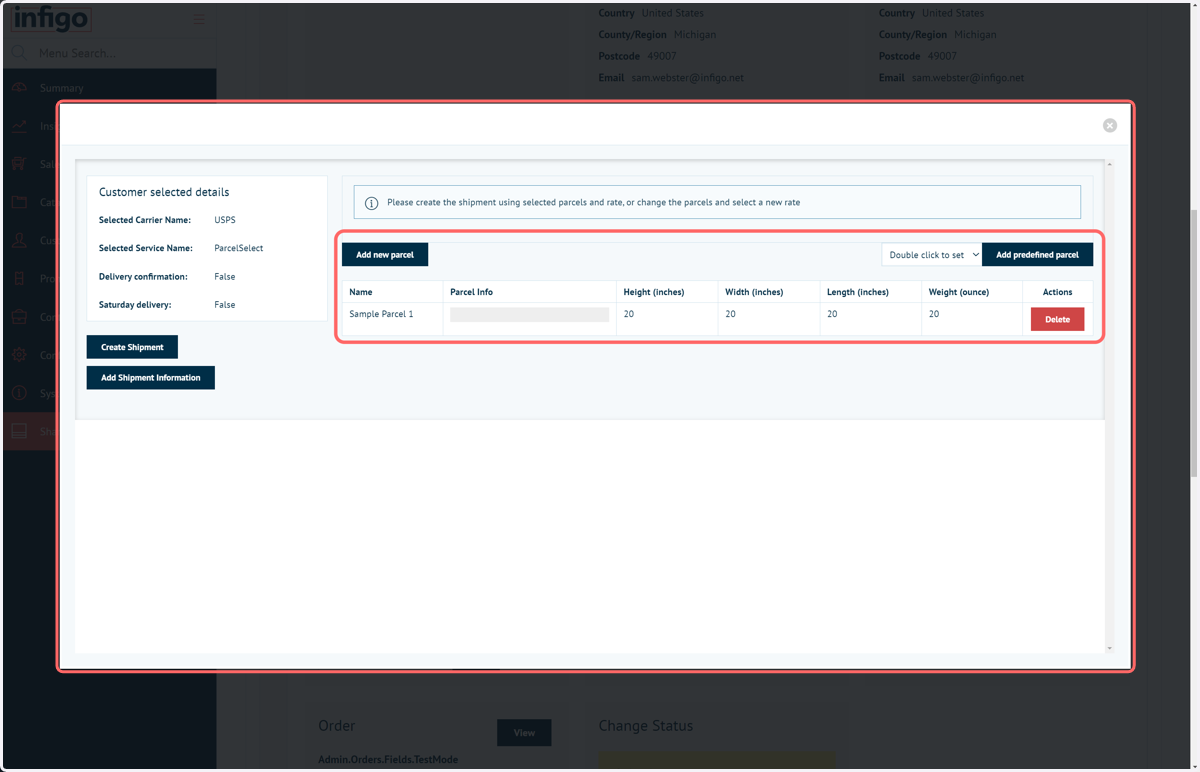The width and height of the screenshot is (1200, 772).
Task: Click the line-chart icon in the background sidebar
Action: pos(19,126)
